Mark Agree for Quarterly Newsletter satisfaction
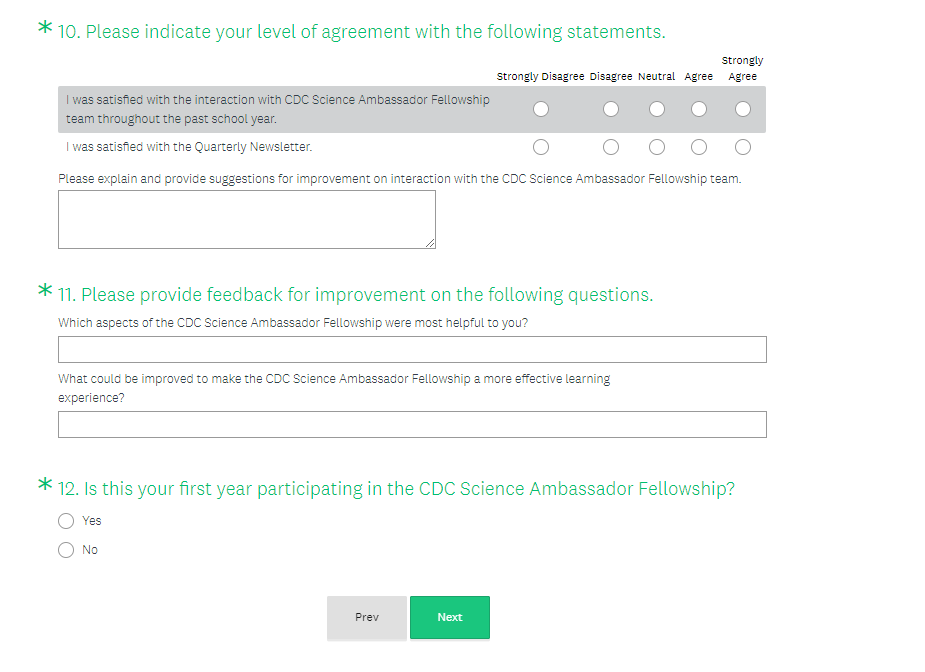 pyautogui.click(x=699, y=147)
